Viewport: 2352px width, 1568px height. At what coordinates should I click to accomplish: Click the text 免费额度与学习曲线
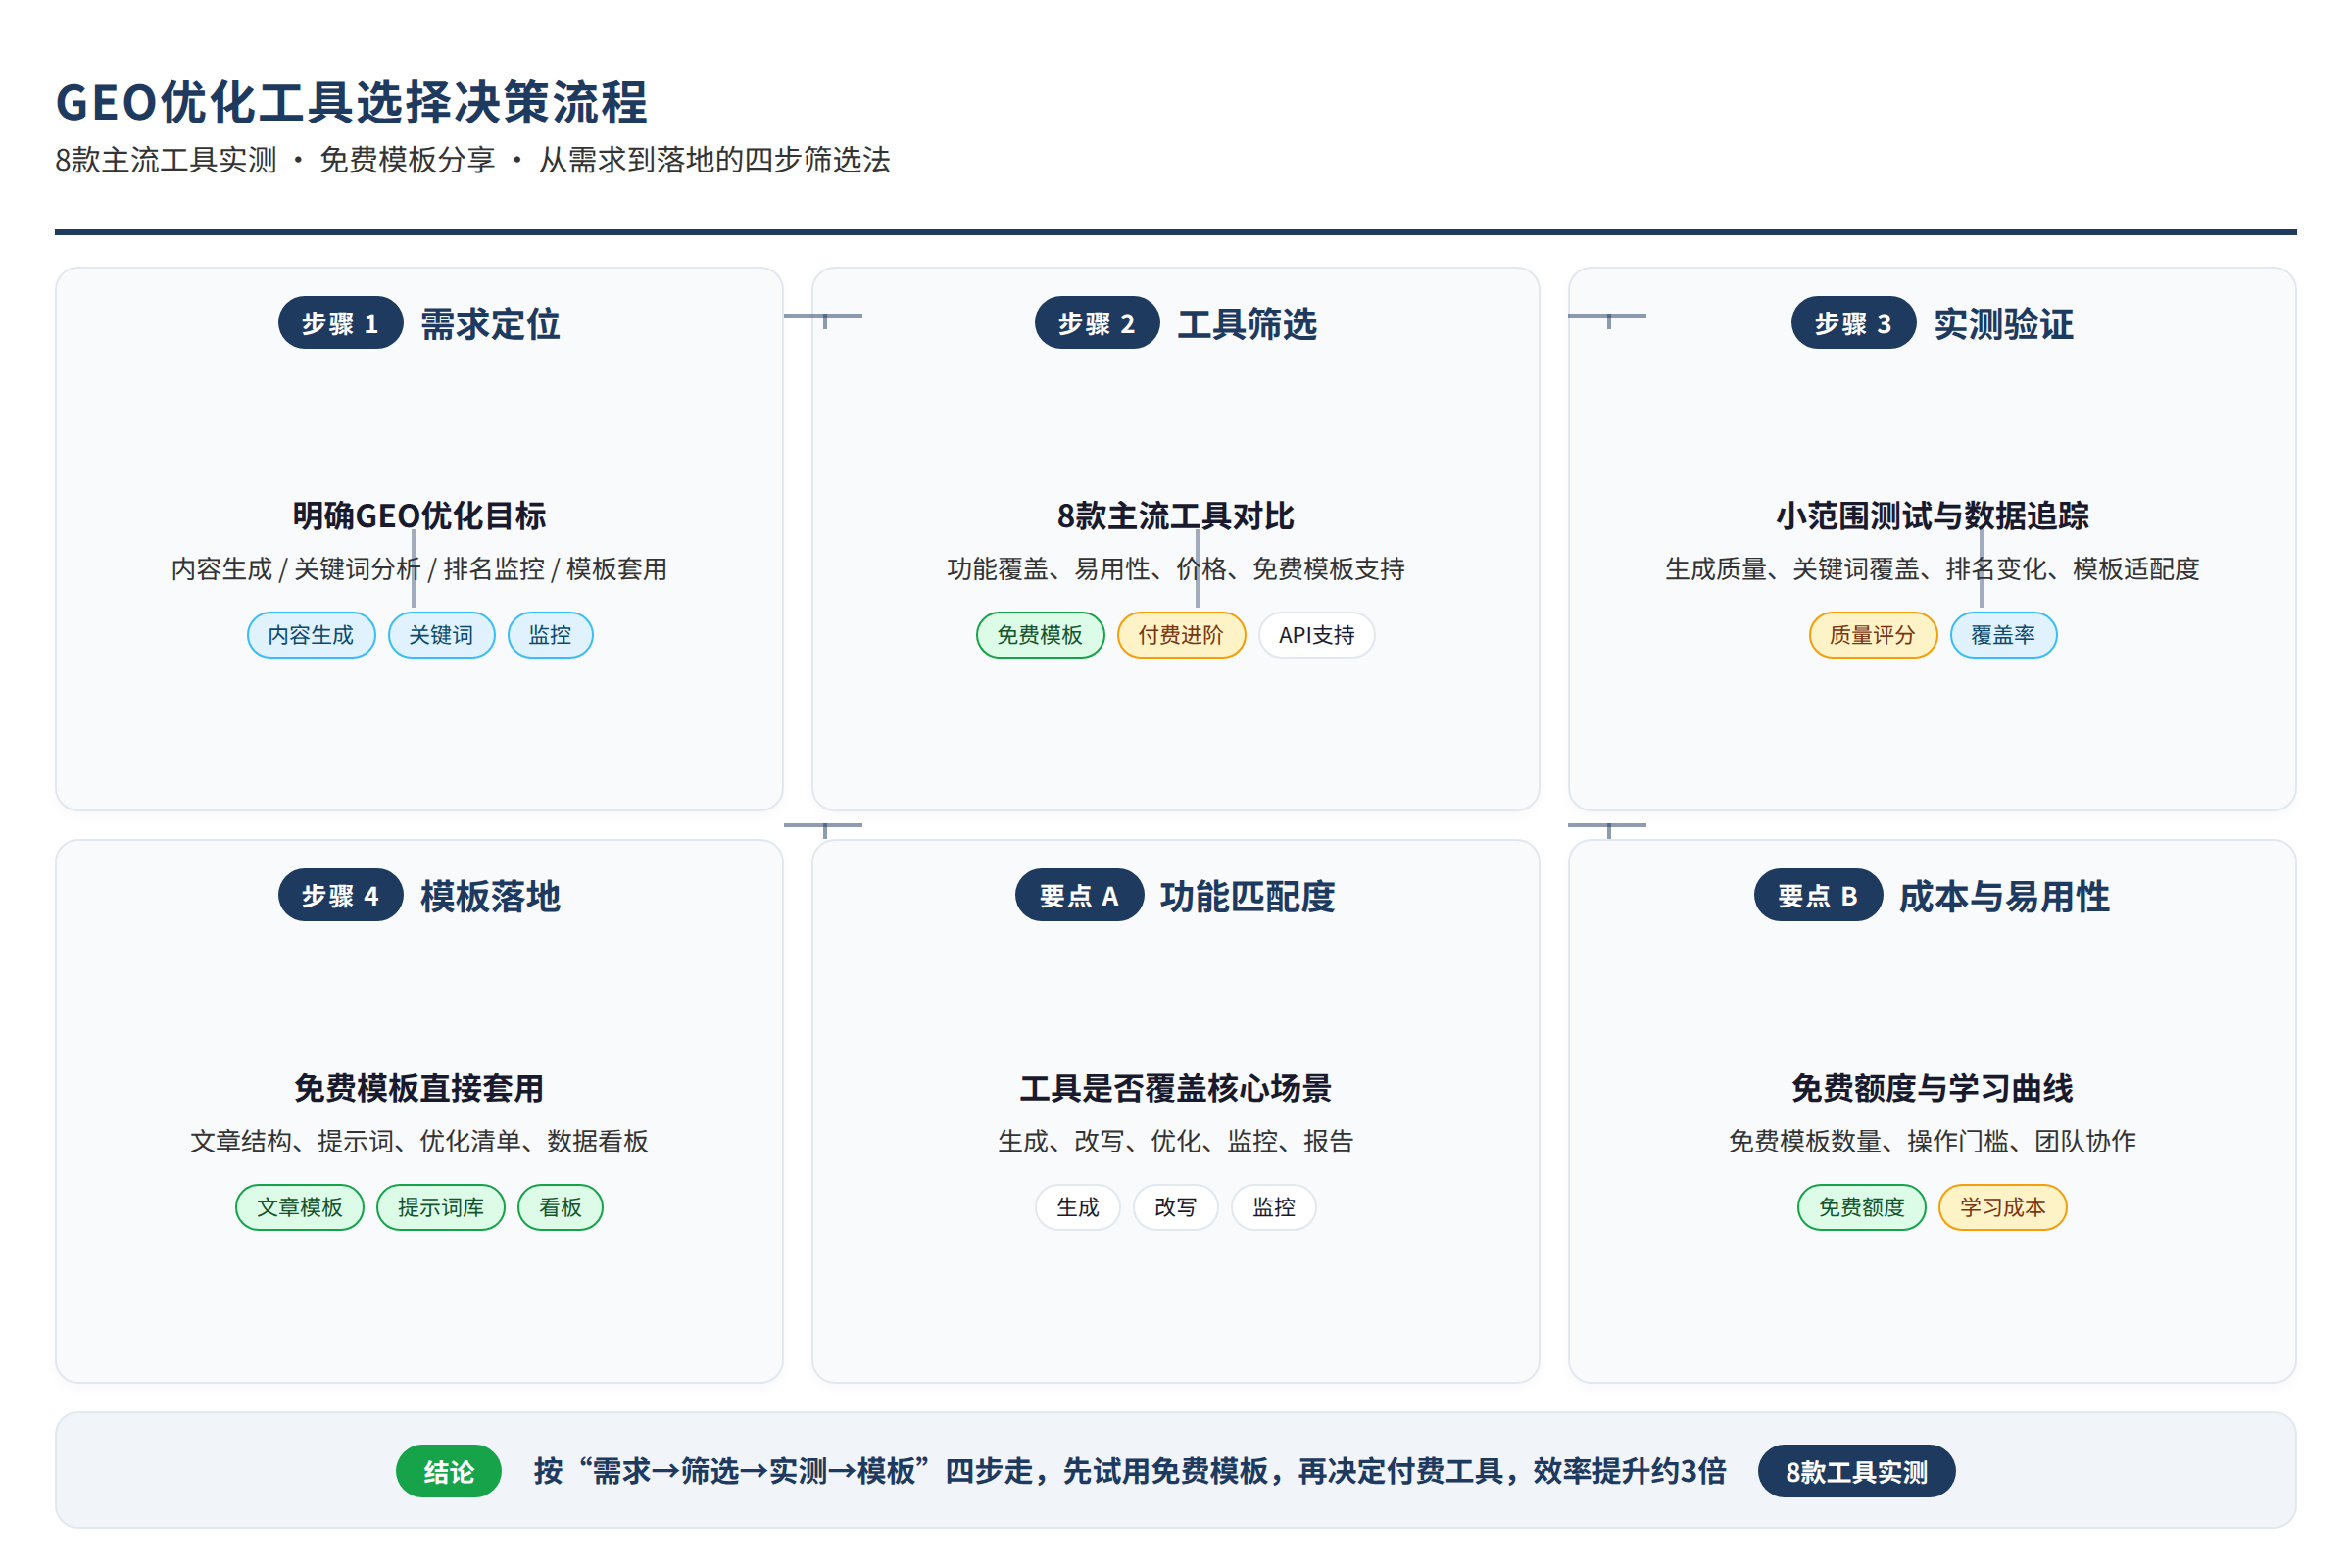[1933, 1088]
